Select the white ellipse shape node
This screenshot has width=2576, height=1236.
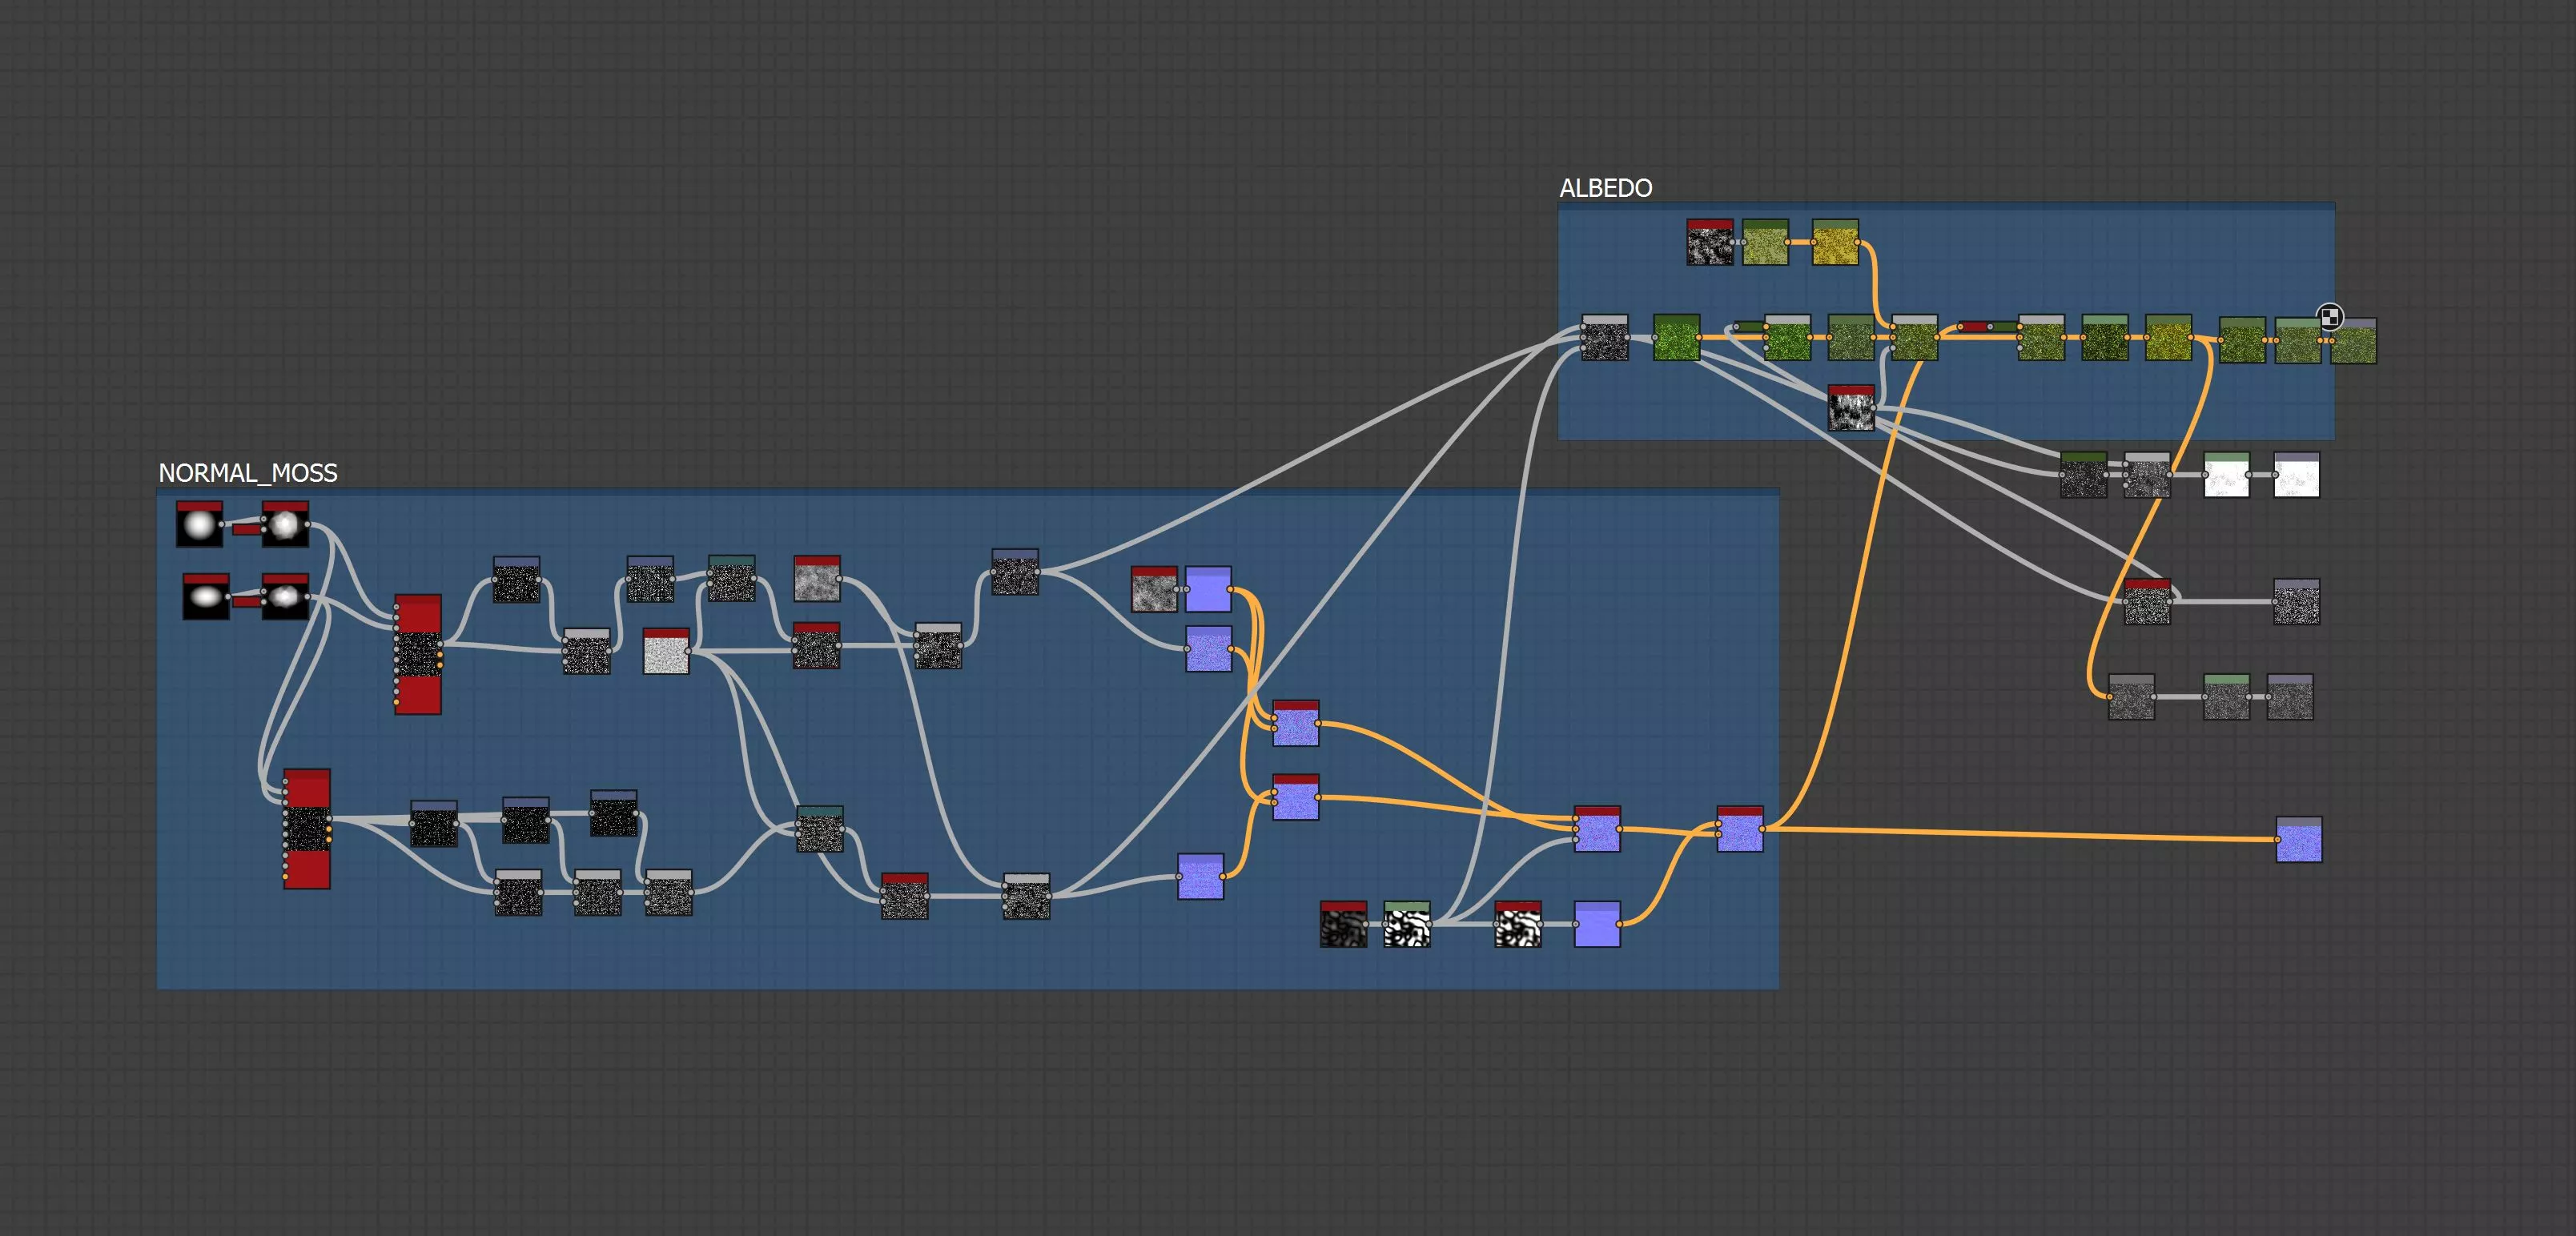[x=206, y=597]
